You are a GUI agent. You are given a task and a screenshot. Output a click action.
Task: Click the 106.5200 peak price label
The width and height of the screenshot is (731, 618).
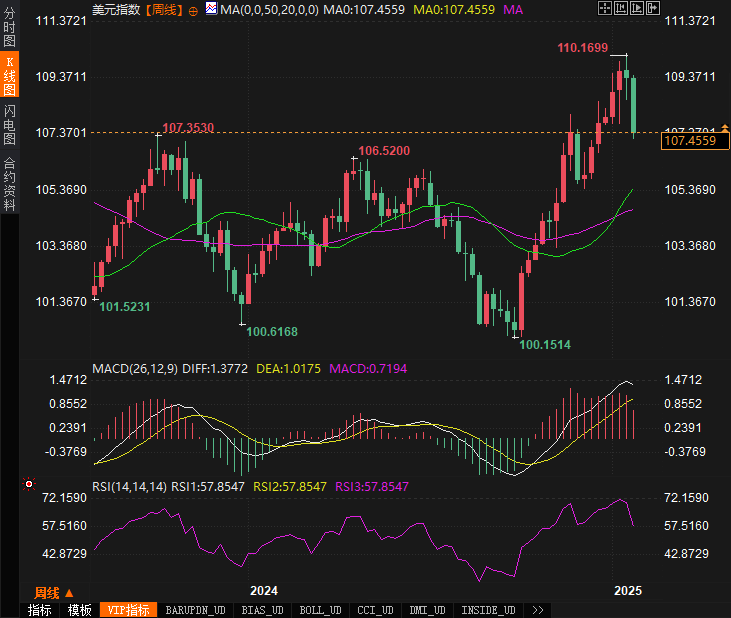pos(384,151)
